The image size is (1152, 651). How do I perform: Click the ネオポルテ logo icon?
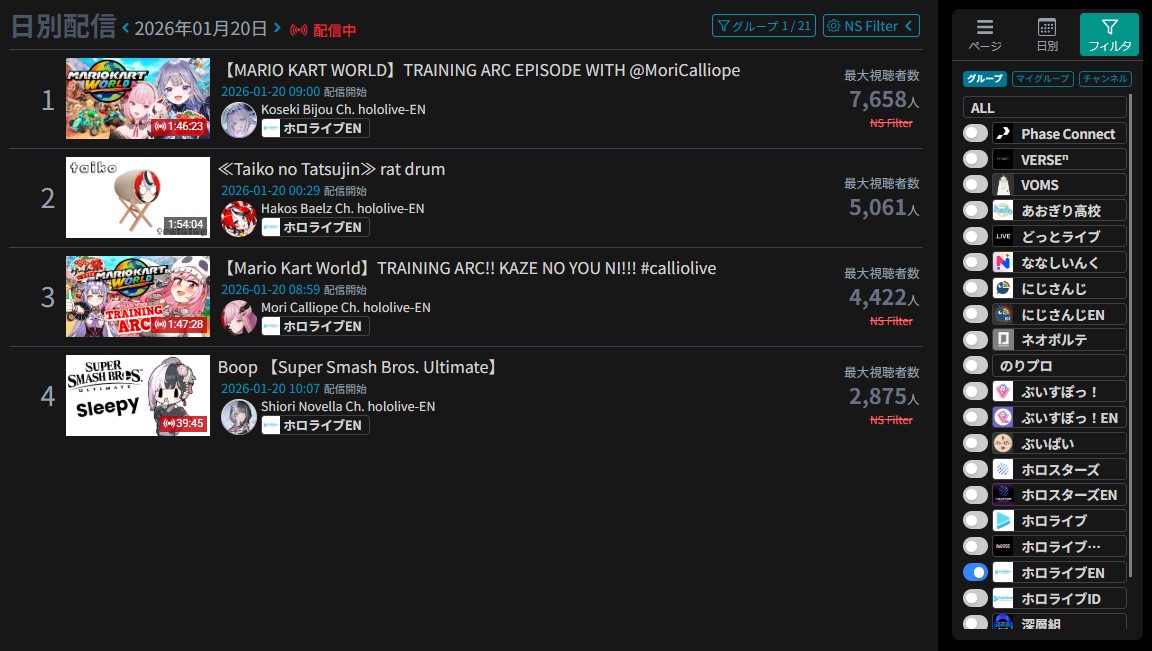1003,339
